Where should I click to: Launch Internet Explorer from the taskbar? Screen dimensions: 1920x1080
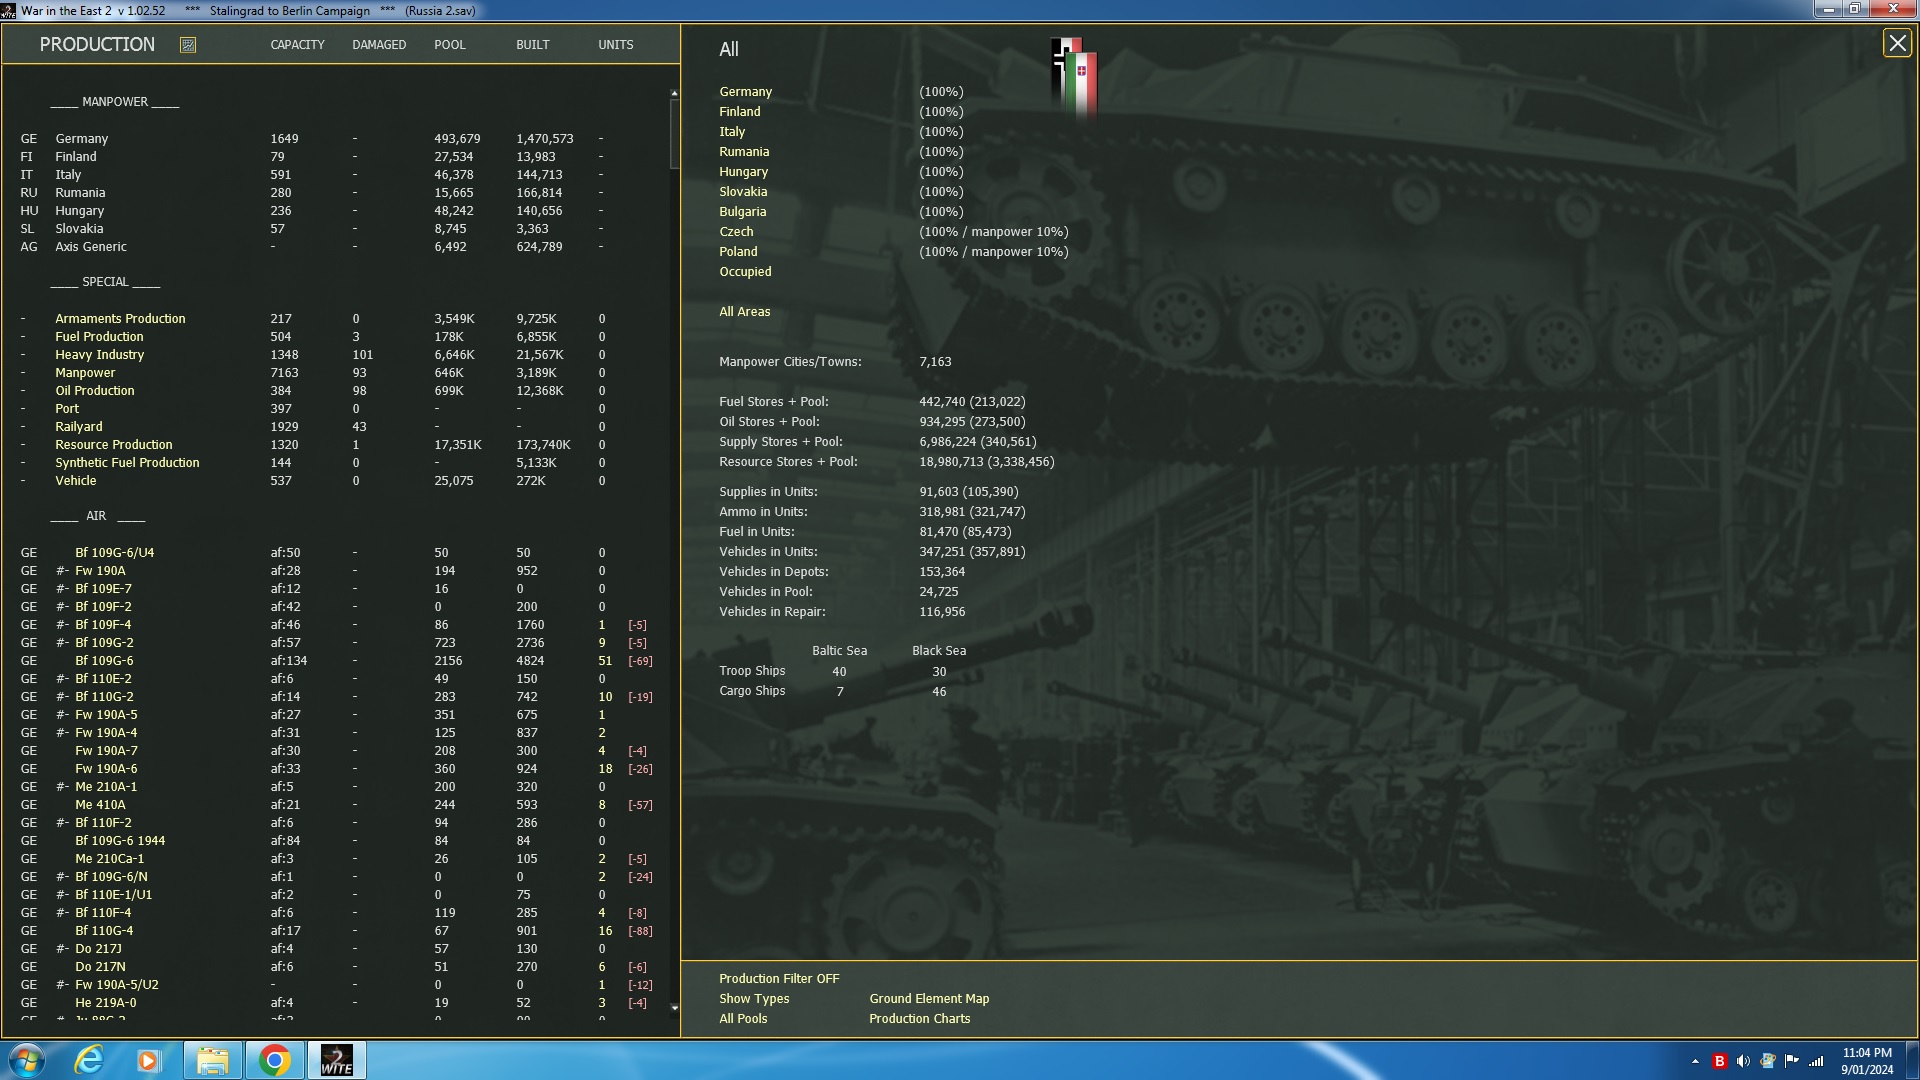pos(88,1059)
